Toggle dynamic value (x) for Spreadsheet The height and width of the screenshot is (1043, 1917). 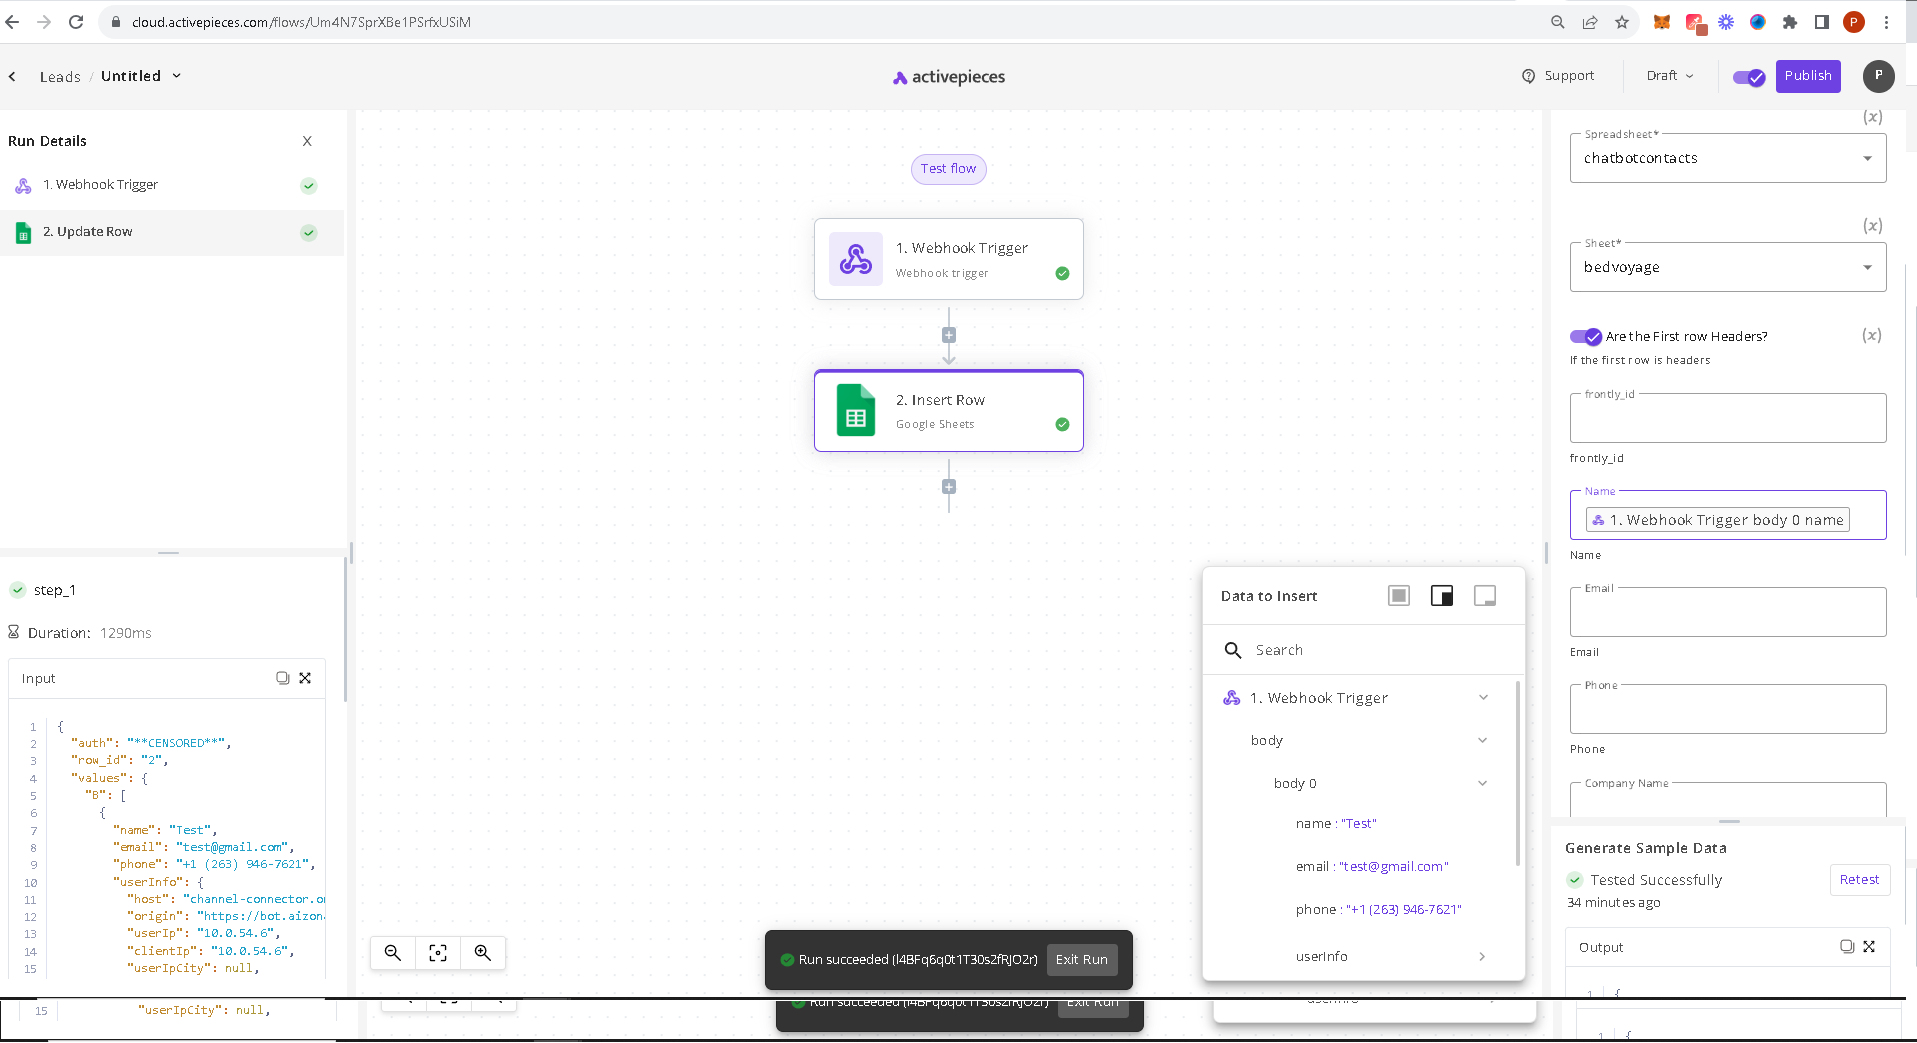[1873, 118]
